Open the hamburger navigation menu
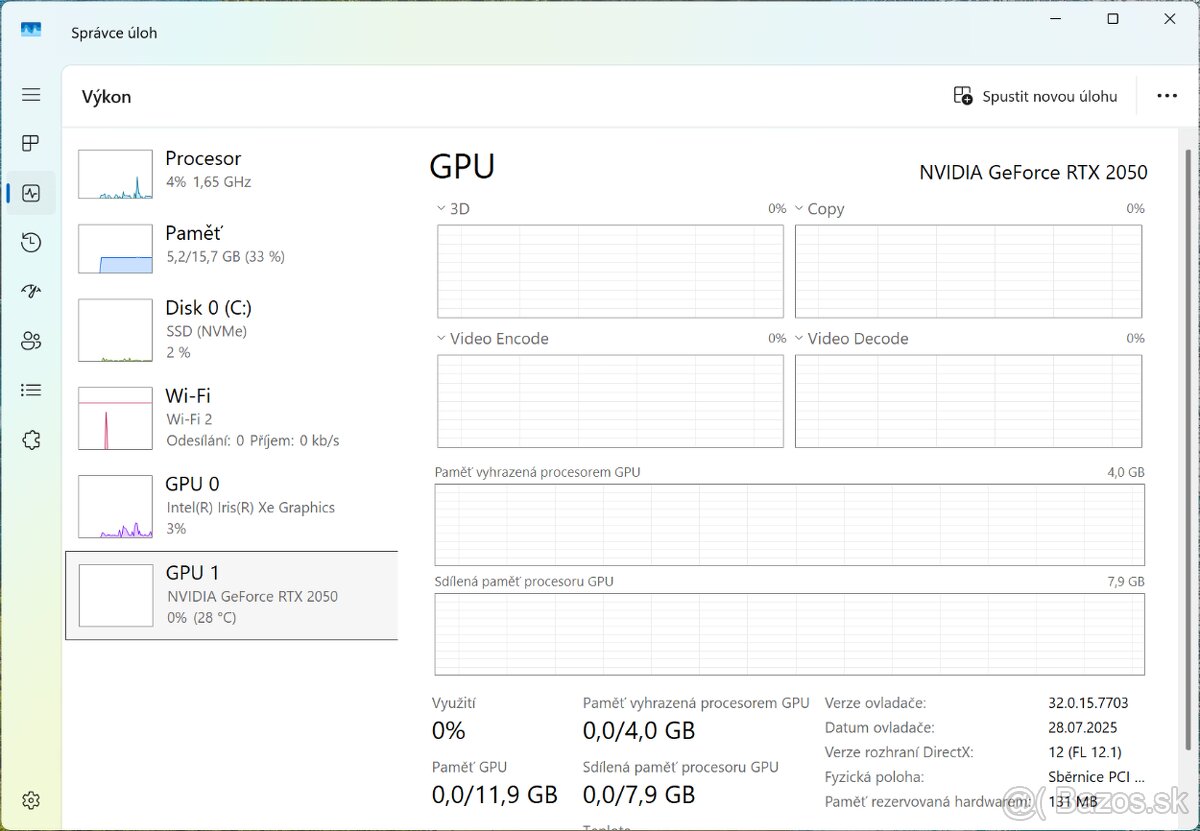Viewport: 1200px width, 831px height. [31, 95]
